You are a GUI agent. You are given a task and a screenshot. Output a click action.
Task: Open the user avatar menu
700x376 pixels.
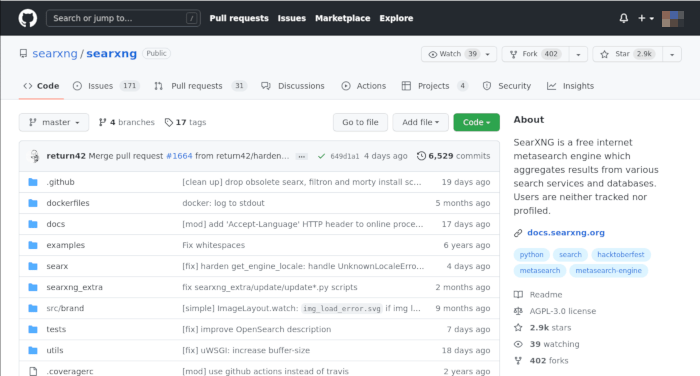pyautogui.click(x=672, y=18)
